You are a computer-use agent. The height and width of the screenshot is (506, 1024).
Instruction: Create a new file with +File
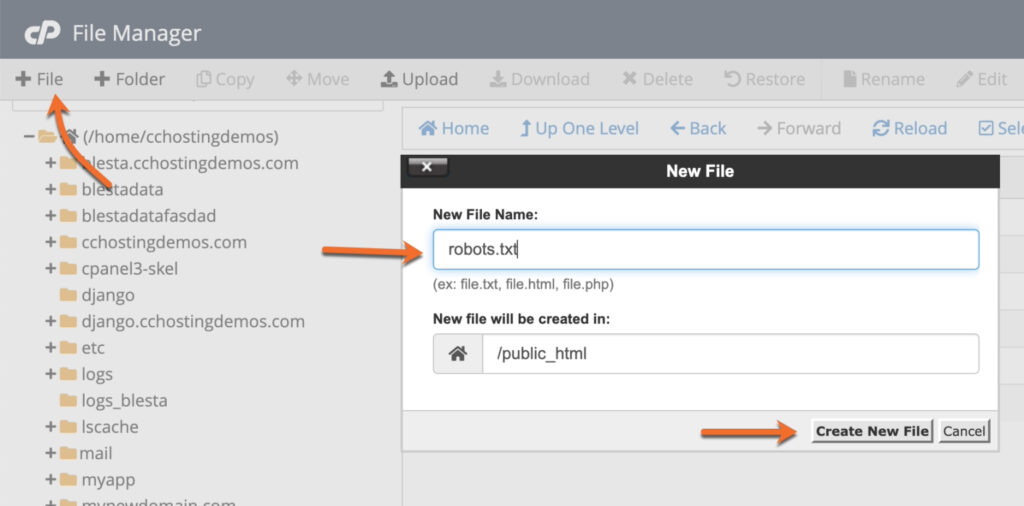[39, 80]
